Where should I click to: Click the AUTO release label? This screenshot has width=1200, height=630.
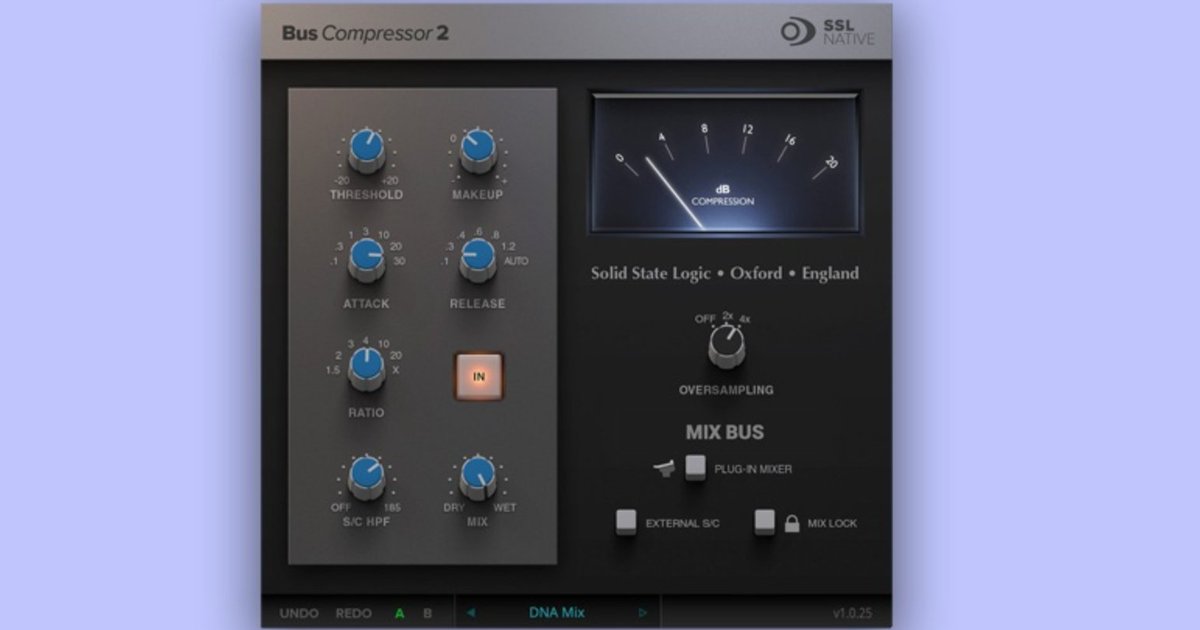516,261
